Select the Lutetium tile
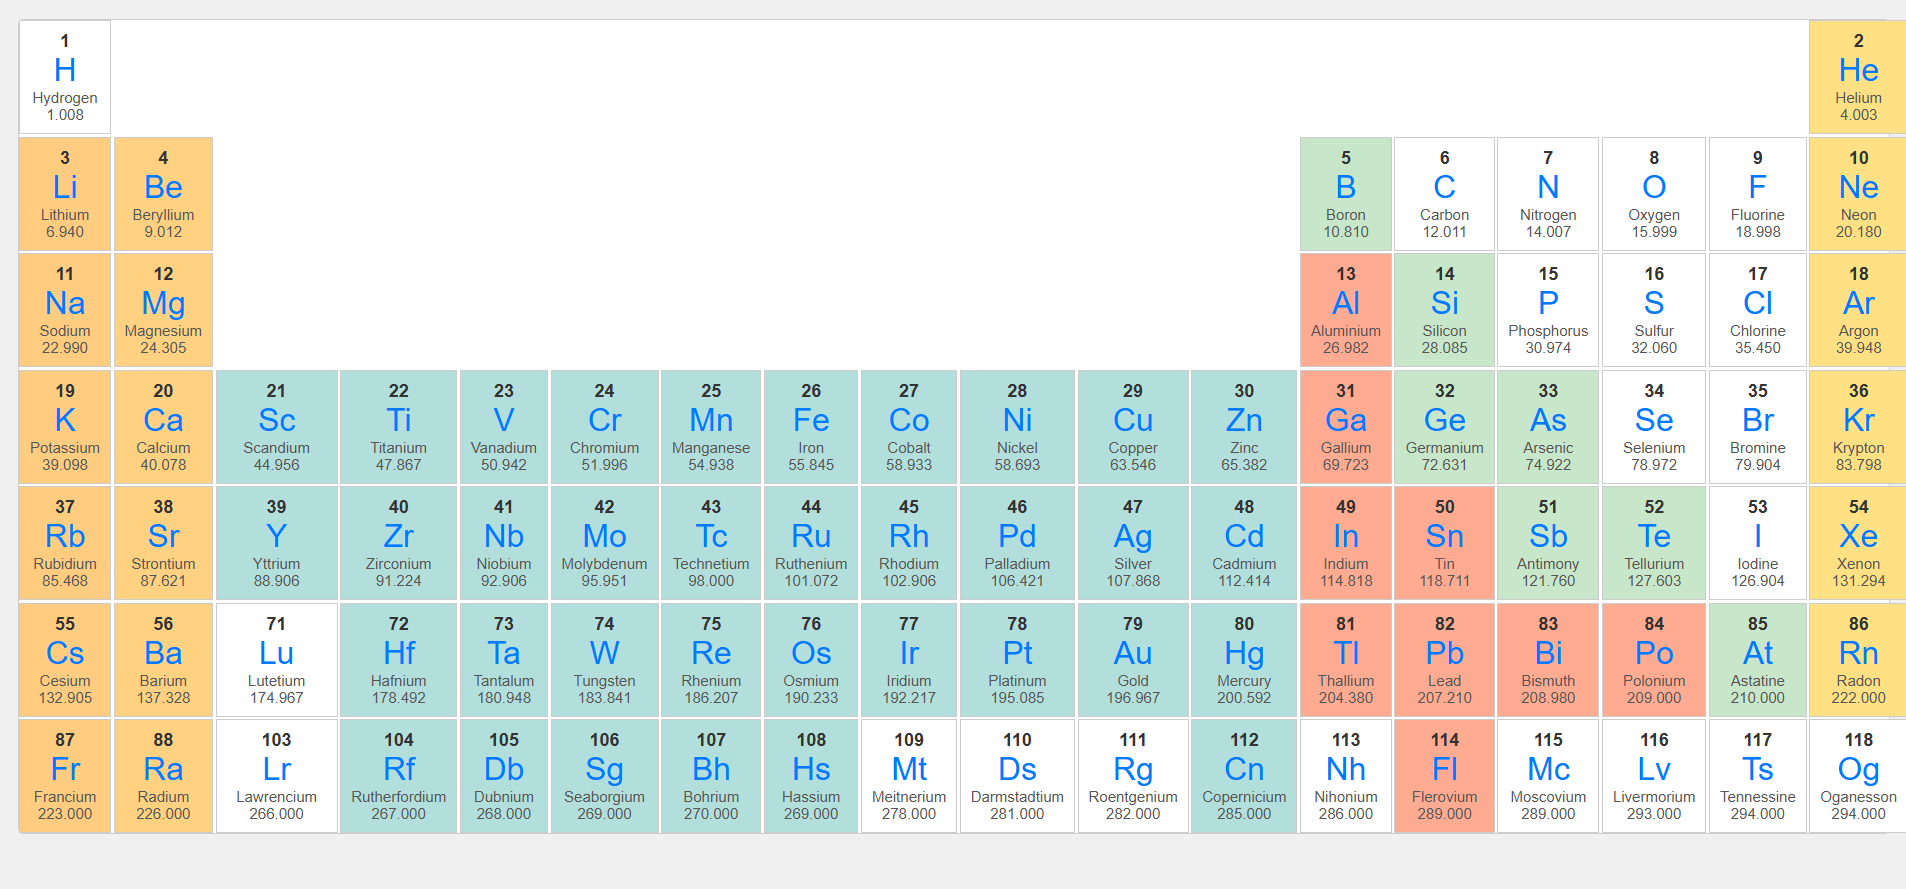 (276, 660)
